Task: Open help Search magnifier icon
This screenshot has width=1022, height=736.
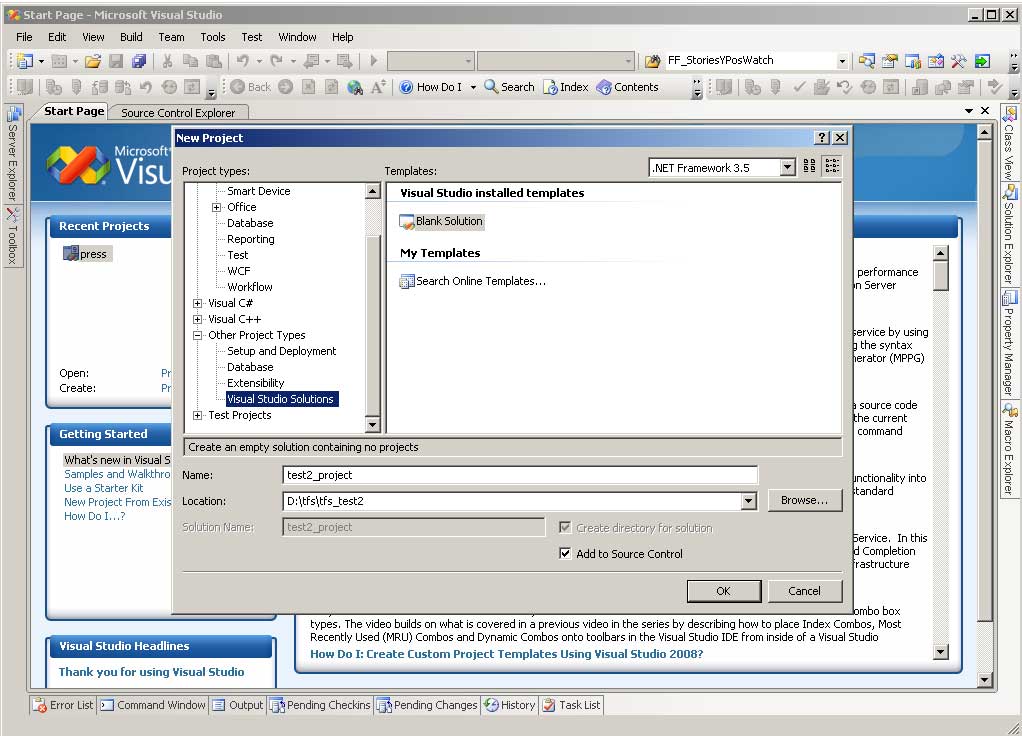Action: click(491, 87)
